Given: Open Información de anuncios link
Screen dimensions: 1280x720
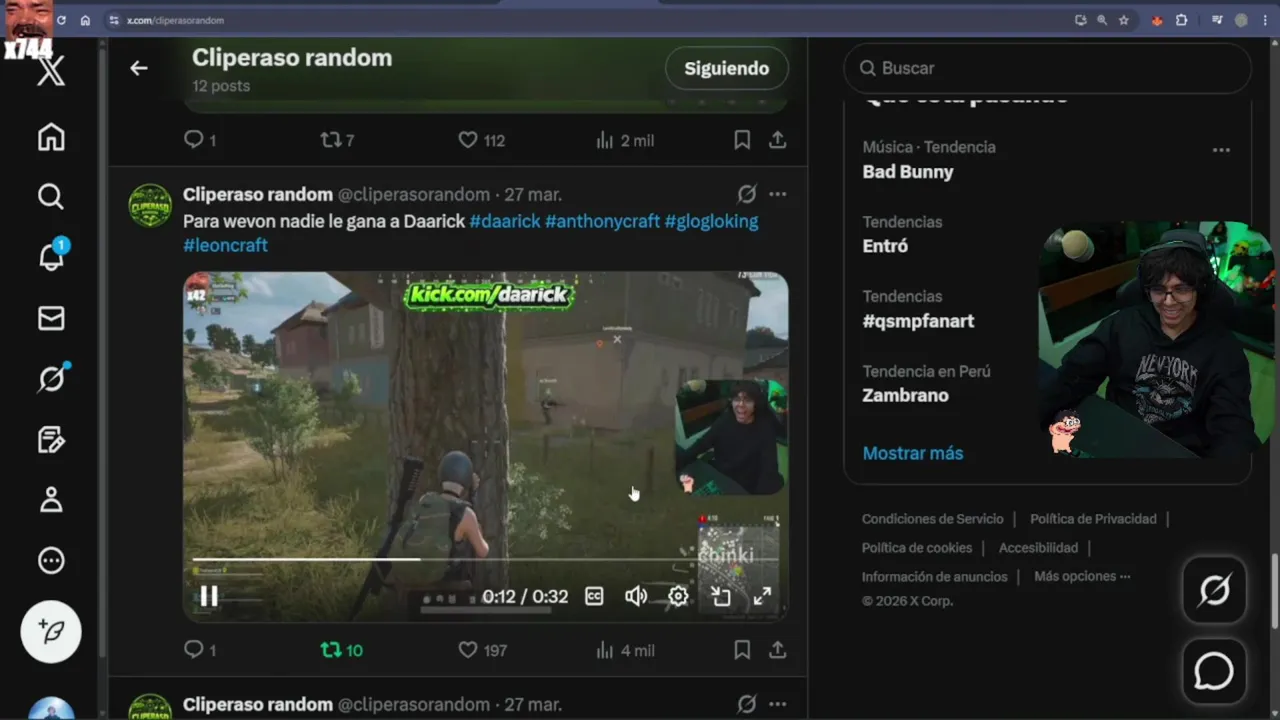Looking at the screenshot, I should [934, 577].
